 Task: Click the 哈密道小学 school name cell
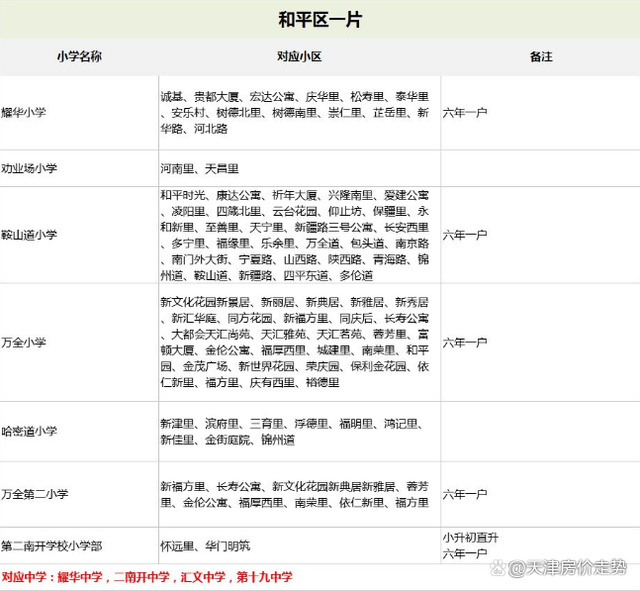[30, 431]
